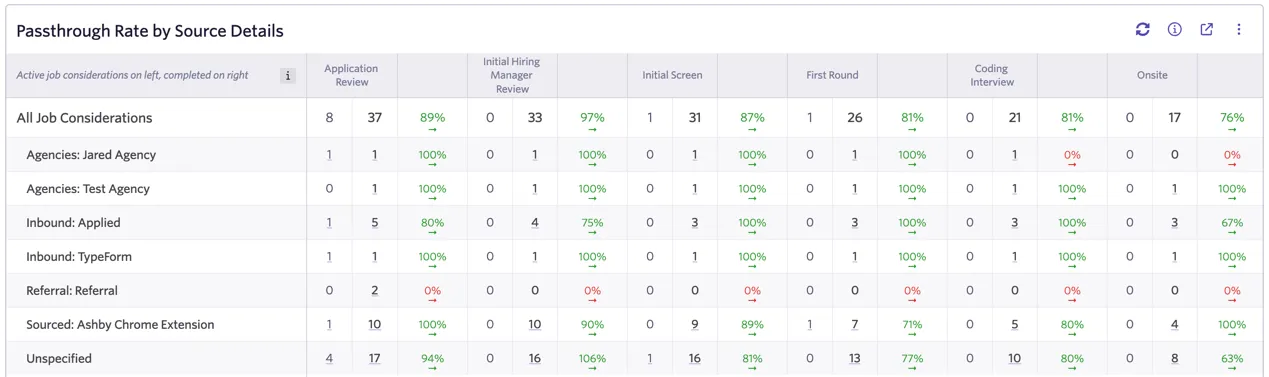Select the Application Review column header
Screen dimensions: 1269x377
[x=352, y=75]
